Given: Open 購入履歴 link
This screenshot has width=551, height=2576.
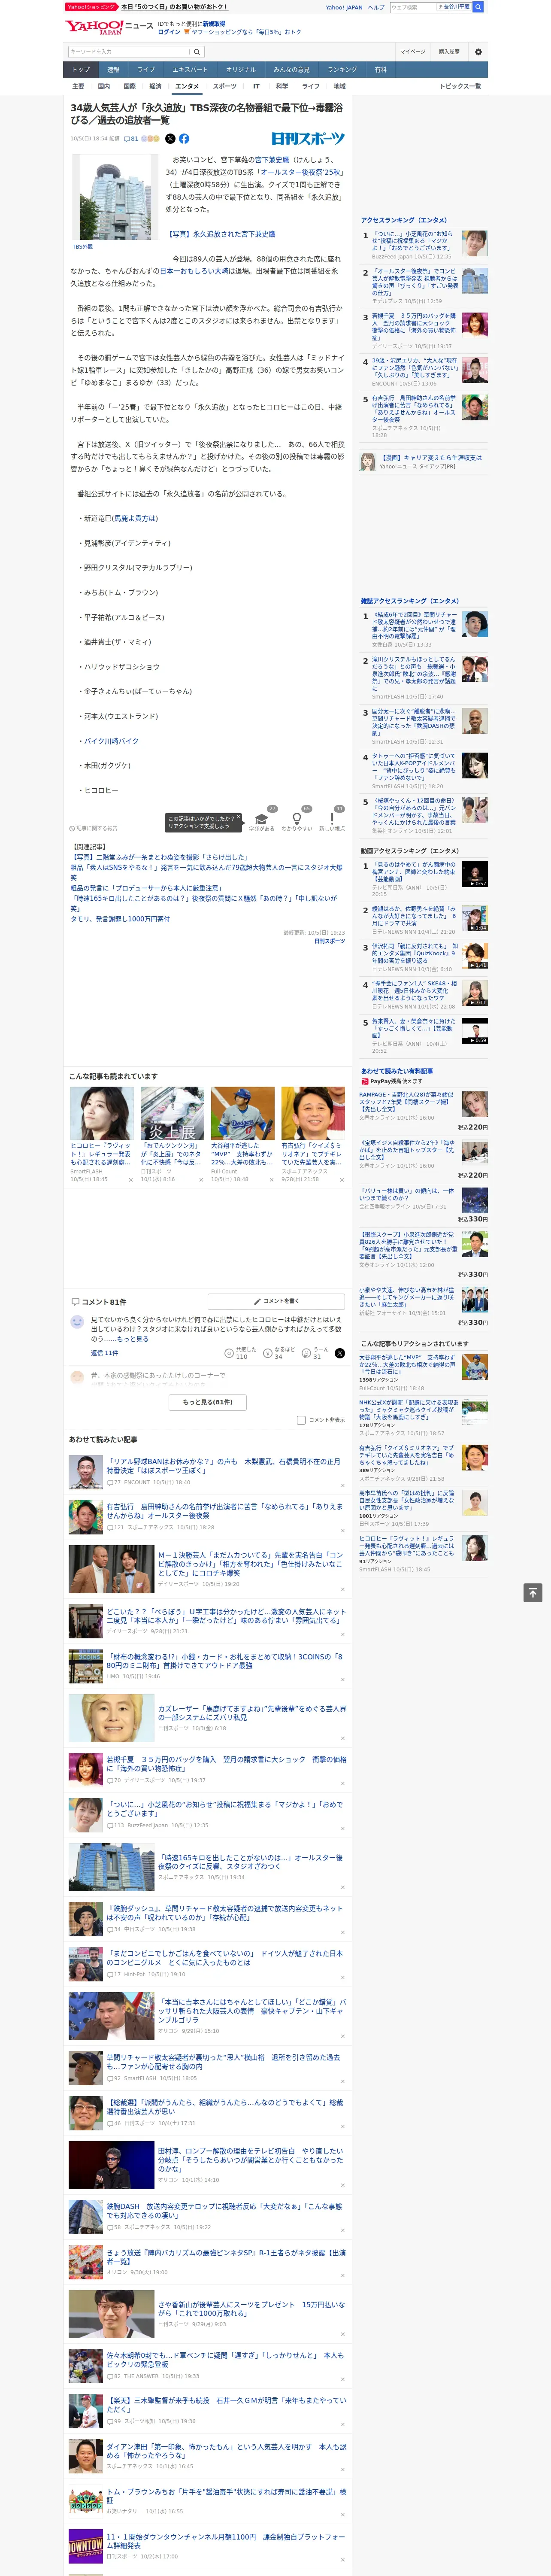Looking at the screenshot, I should pyautogui.click(x=449, y=51).
